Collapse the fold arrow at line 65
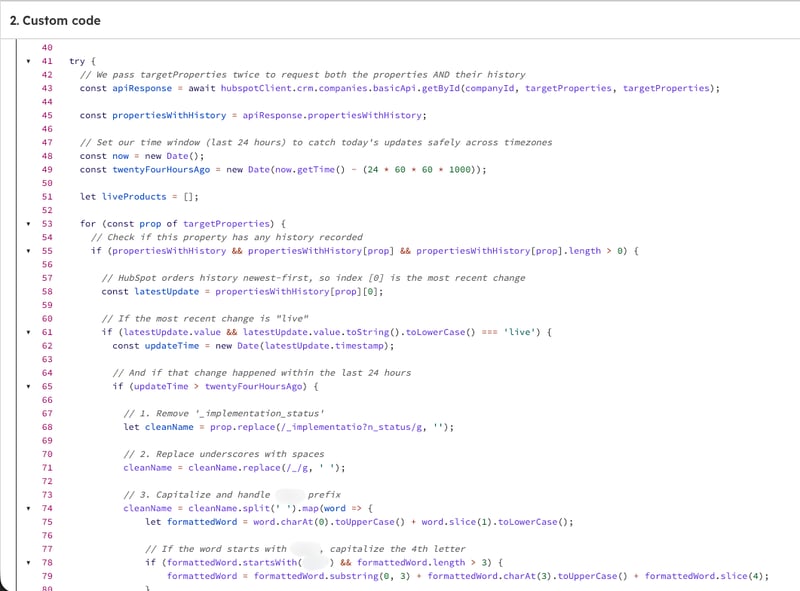Screen dimensions: 800x591 [29, 386]
